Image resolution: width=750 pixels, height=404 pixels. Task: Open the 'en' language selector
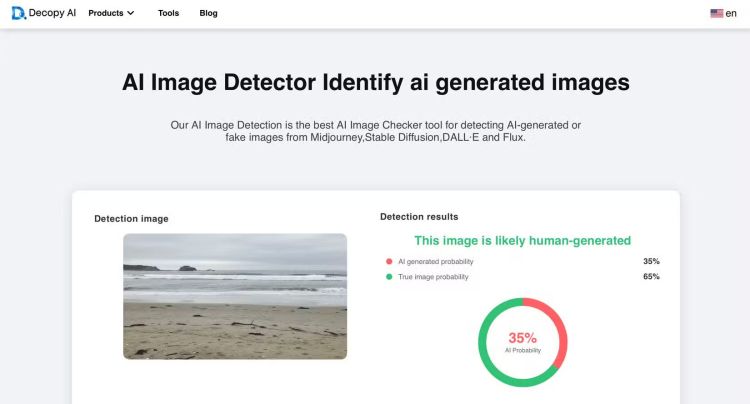[x=731, y=13]
